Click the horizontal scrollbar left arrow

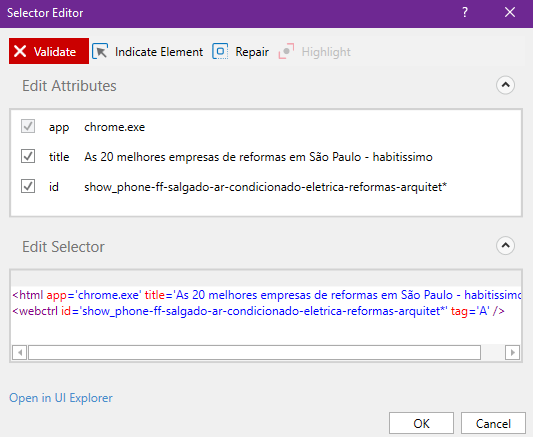point(20,352)
